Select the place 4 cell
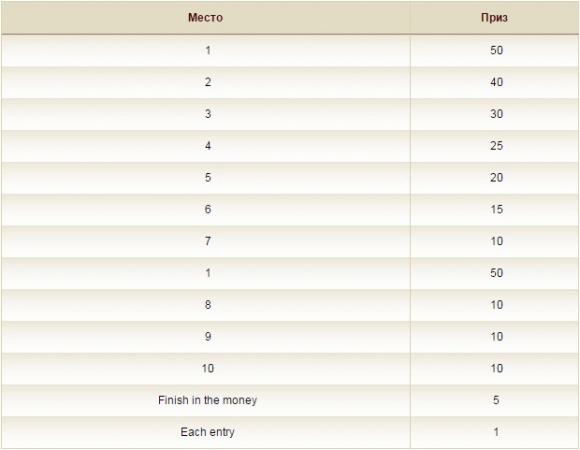Screen dimensions: 580x450 point(208,146)
